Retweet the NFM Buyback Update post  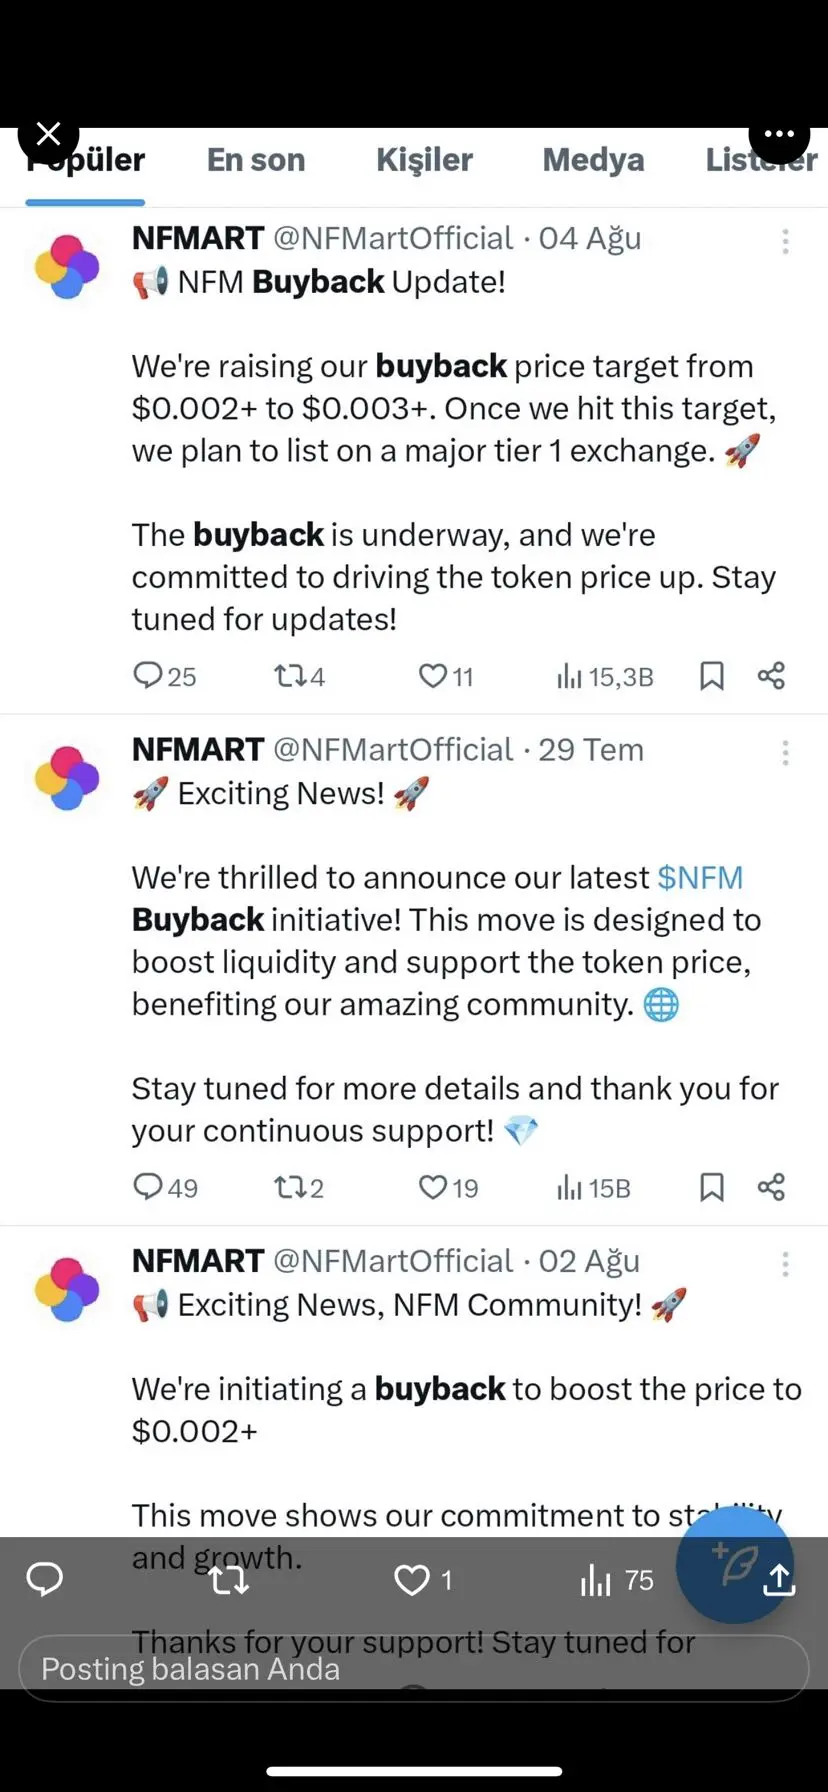click(x=299, y=676)
